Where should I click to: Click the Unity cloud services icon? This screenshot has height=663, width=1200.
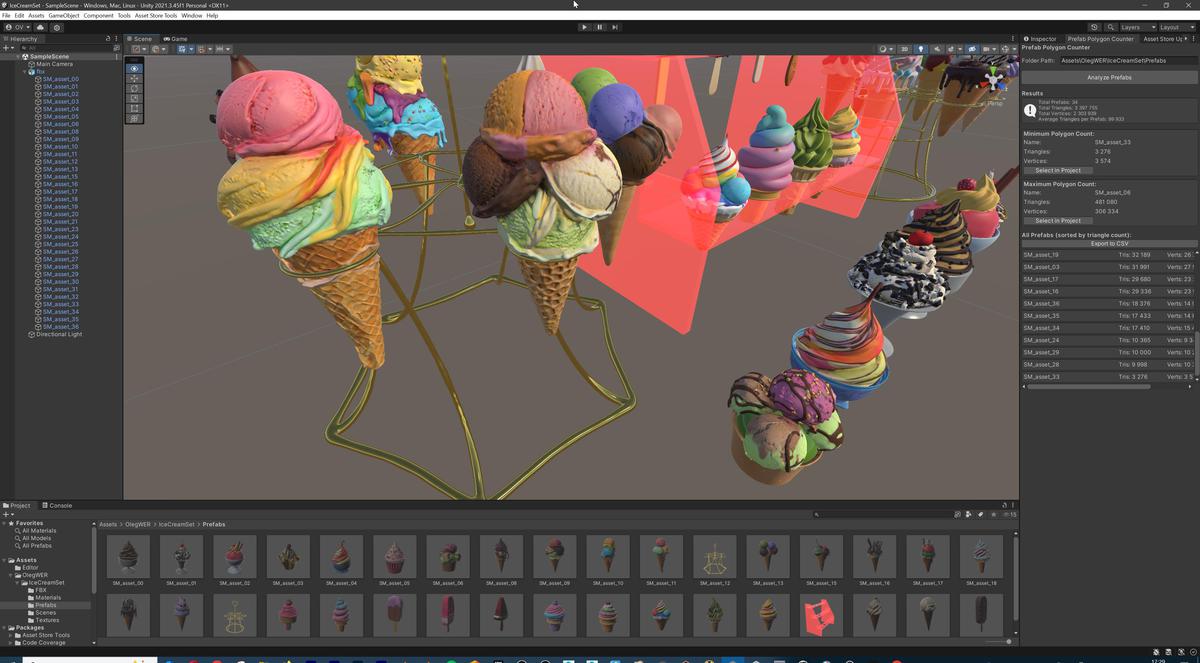[x=1093, y=27]
